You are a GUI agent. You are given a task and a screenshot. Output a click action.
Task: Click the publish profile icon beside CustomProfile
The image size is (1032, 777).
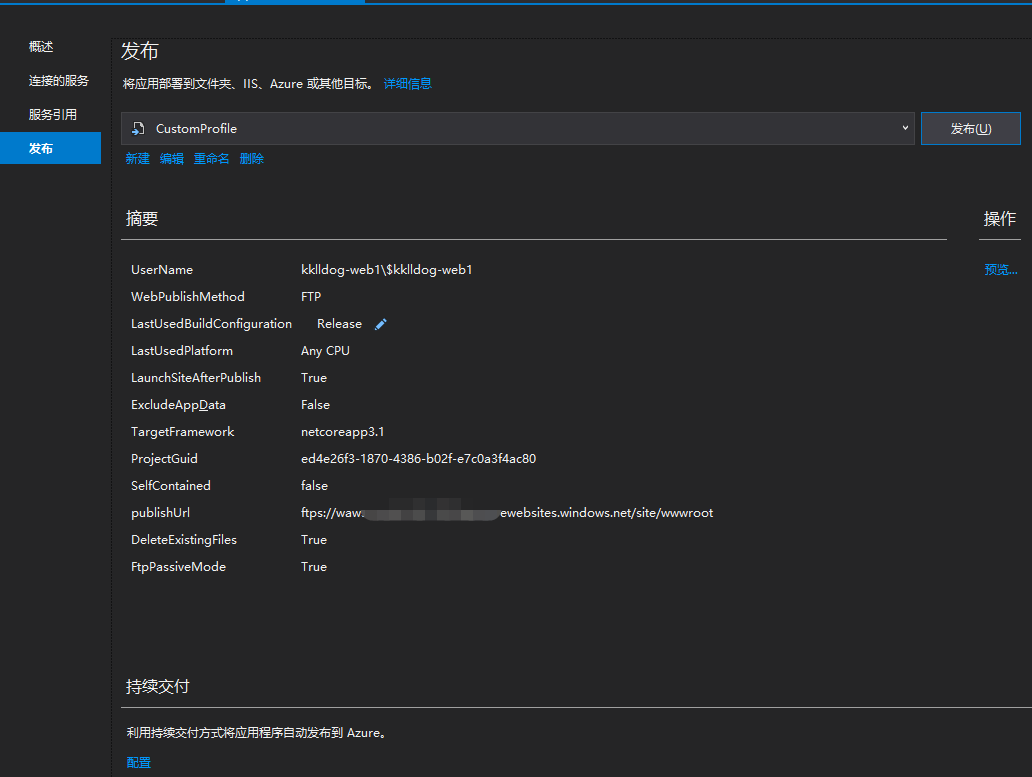click(137, 128)
